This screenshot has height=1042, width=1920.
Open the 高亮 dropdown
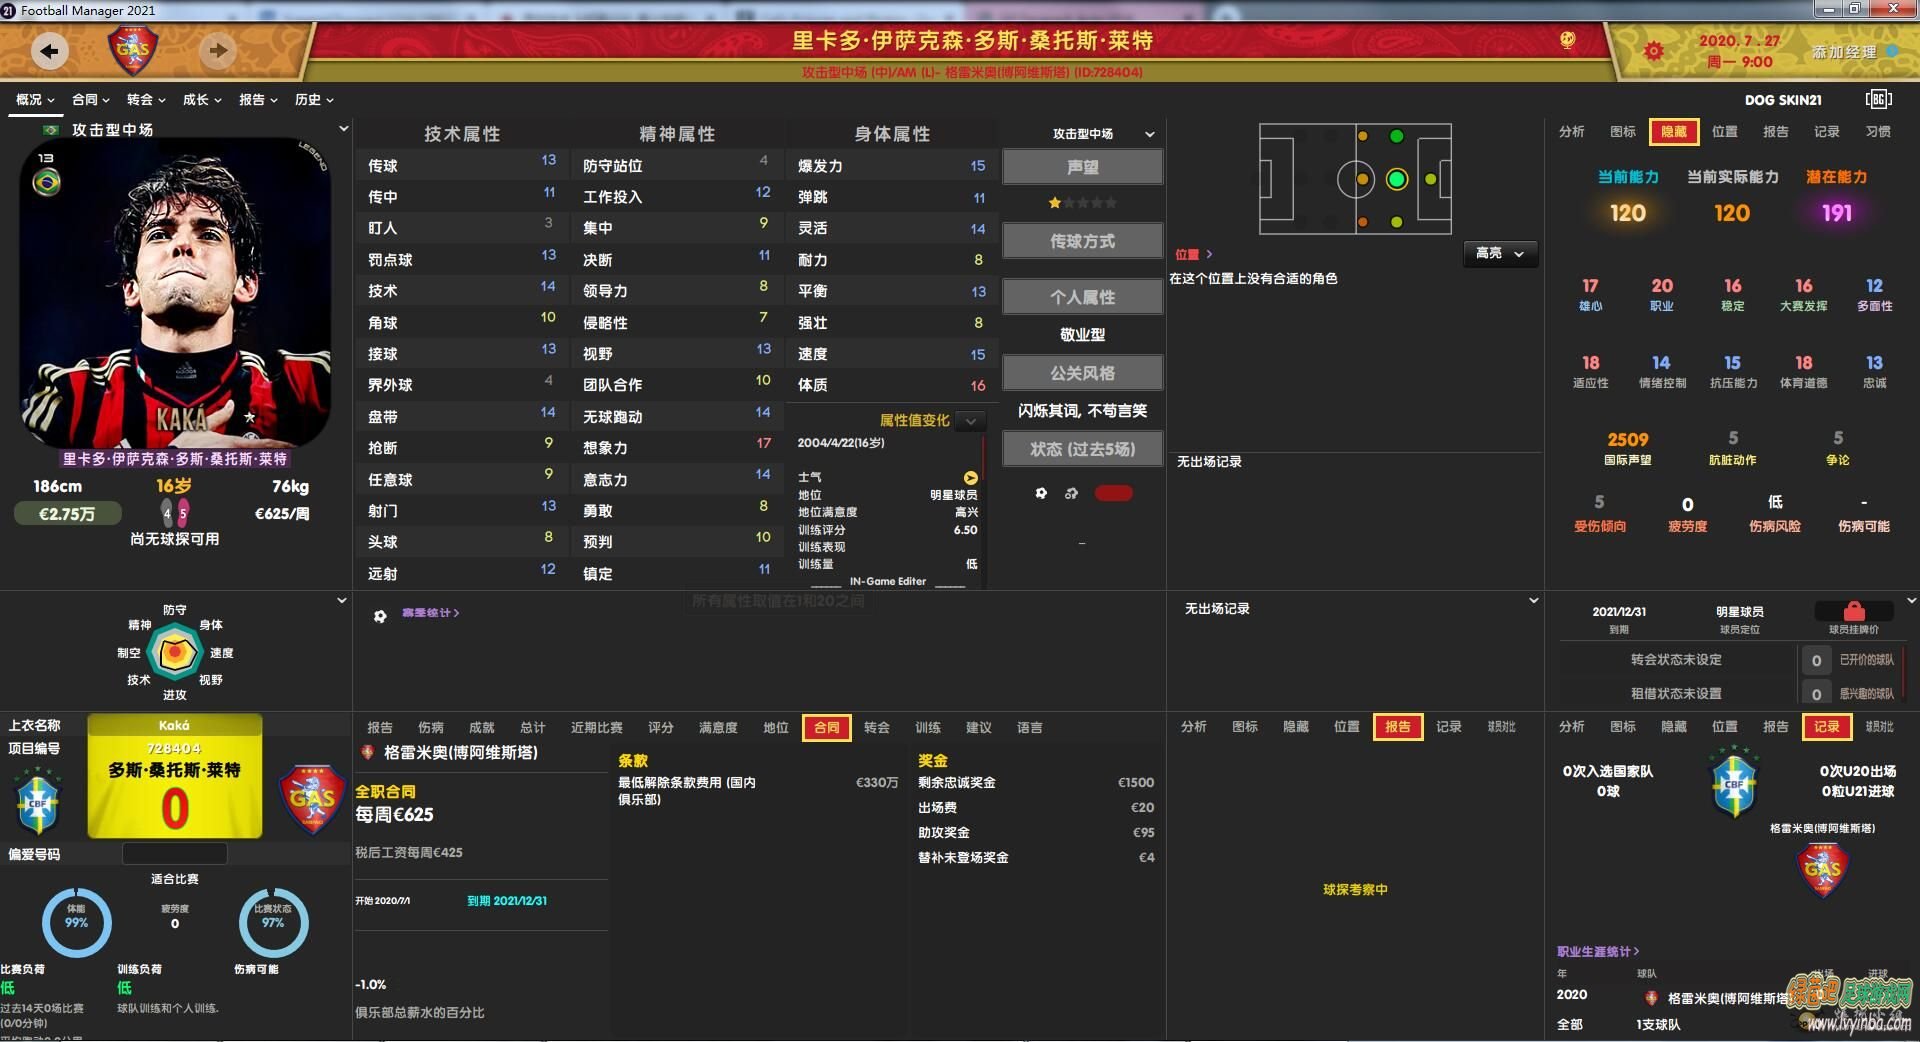pyautogui.click(x=1500, y=254)
